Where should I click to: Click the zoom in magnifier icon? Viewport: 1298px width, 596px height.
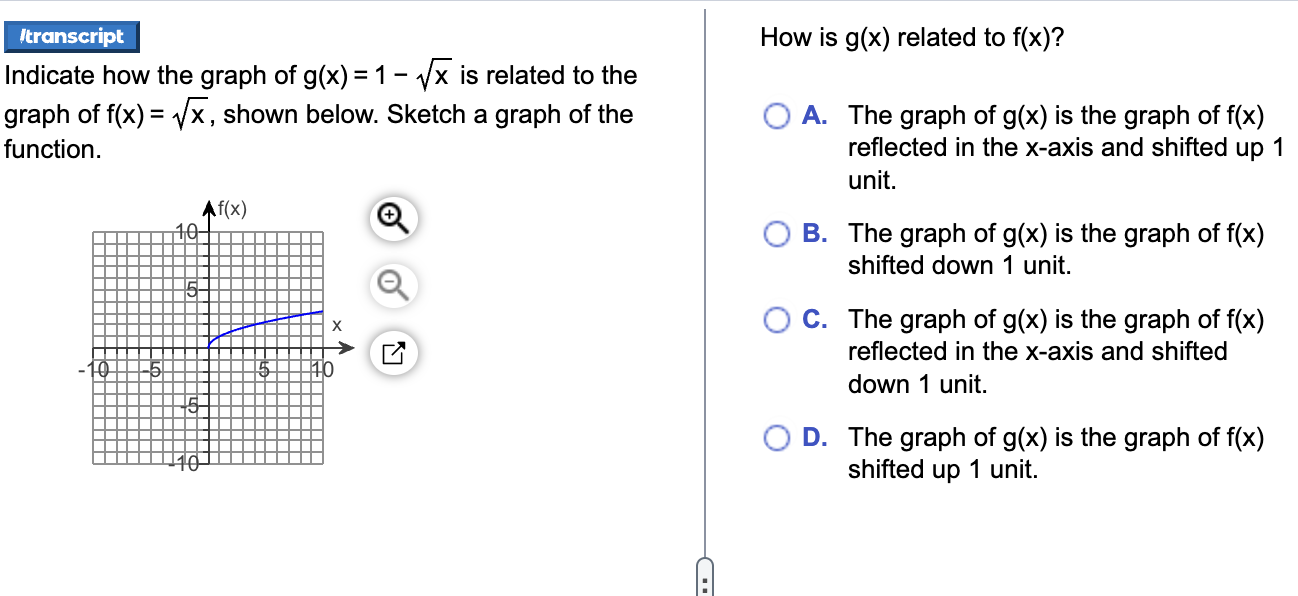tap(393, 220)
